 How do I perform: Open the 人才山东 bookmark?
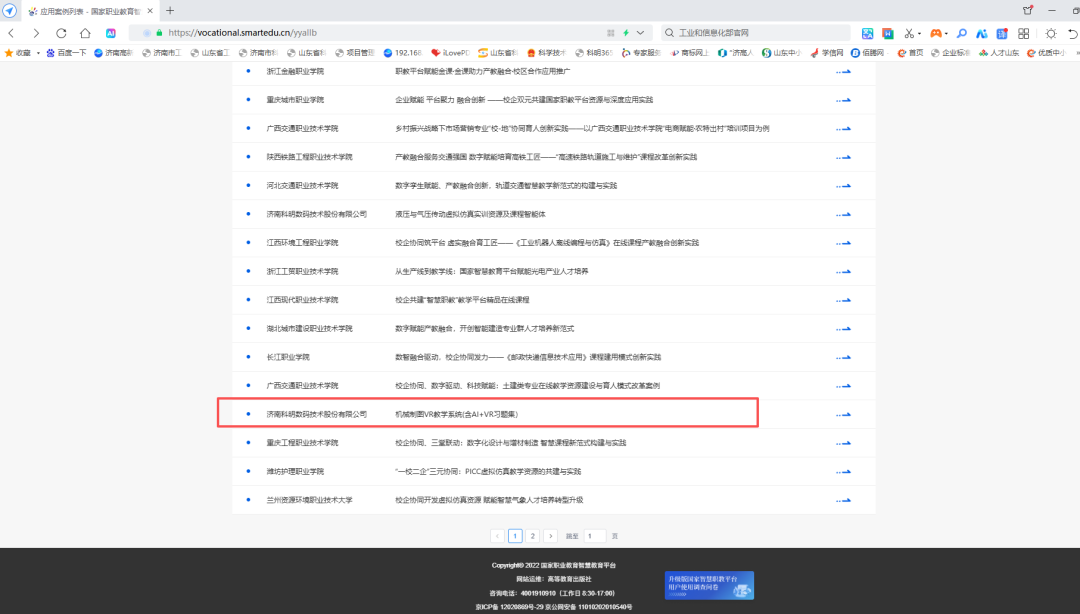[999, 52]
